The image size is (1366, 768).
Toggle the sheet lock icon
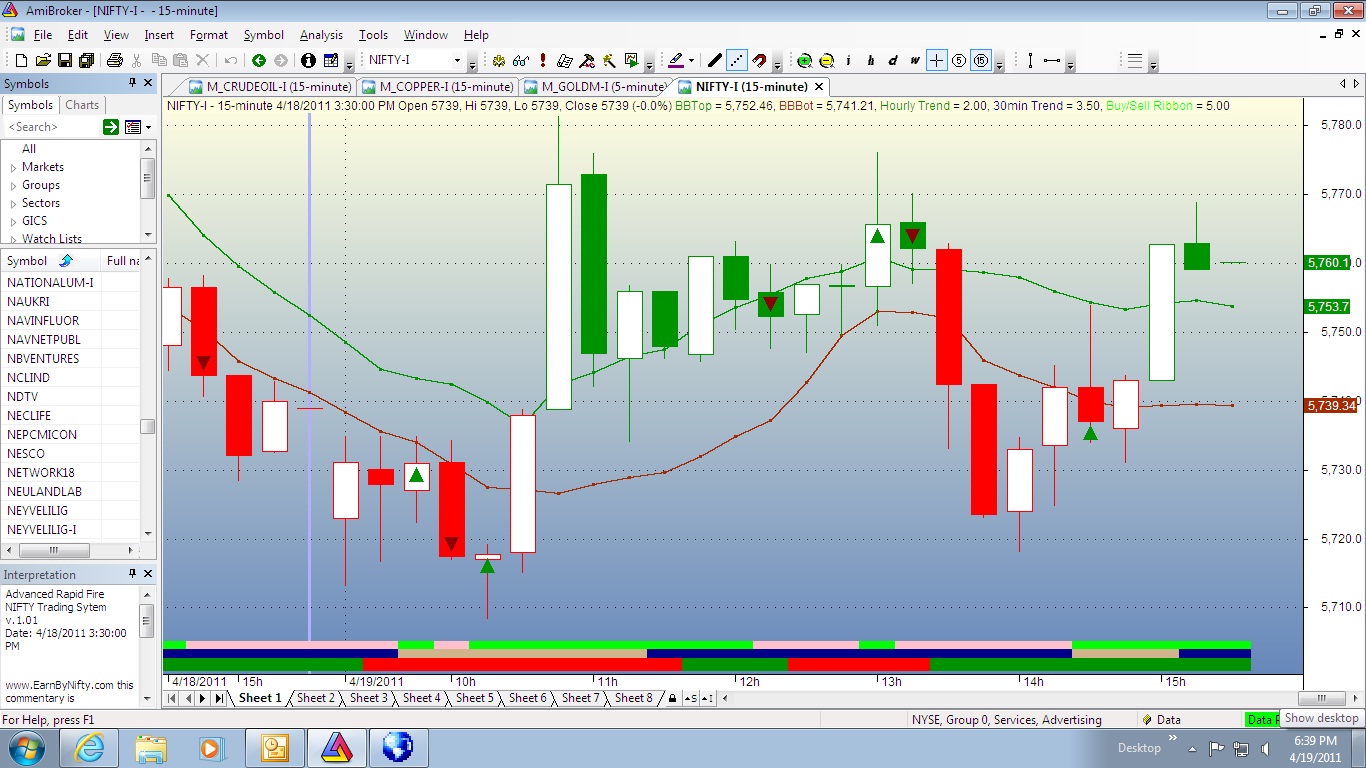pos(672,698)
